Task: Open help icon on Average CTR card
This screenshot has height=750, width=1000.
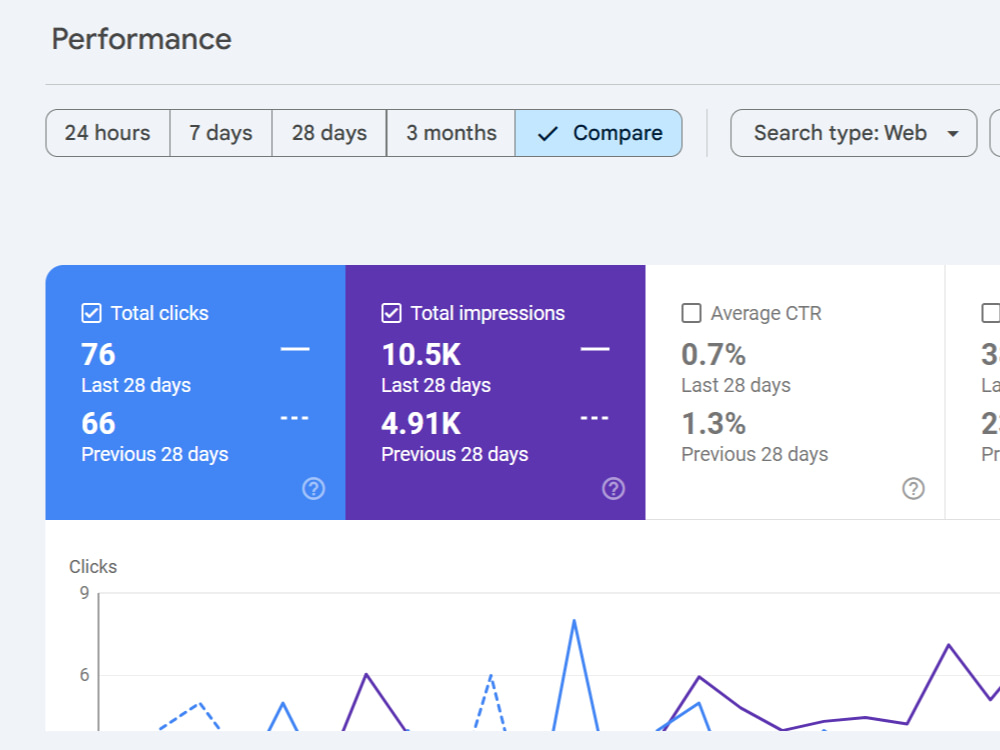Action: (x=913, y=489)
